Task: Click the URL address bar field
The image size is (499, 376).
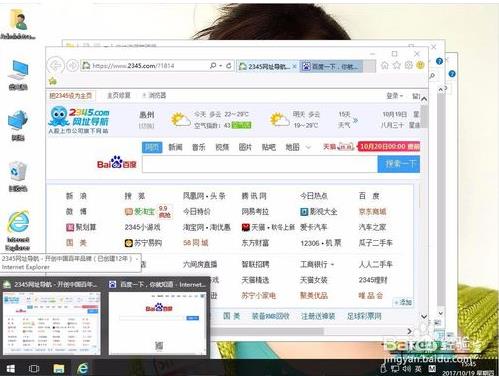Action: point(146,66)
